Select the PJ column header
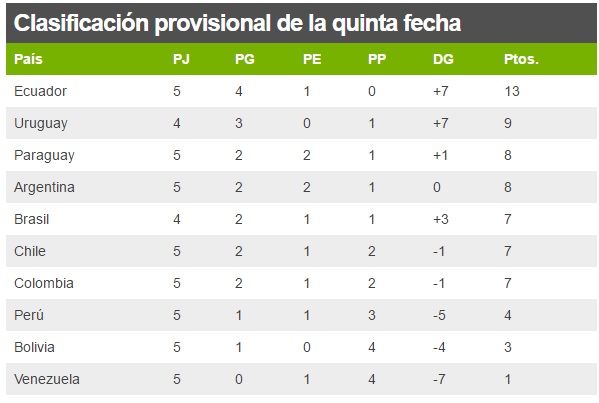The image size is (599, 403). point(181,59)
